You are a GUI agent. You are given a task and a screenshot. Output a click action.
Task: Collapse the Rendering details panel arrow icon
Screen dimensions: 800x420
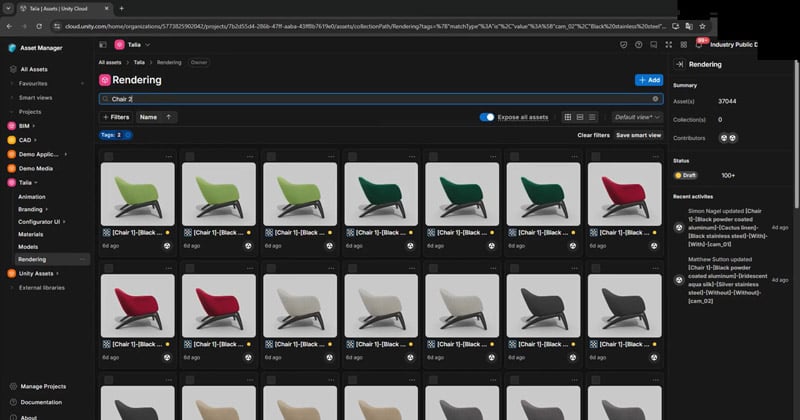point(679,64)
